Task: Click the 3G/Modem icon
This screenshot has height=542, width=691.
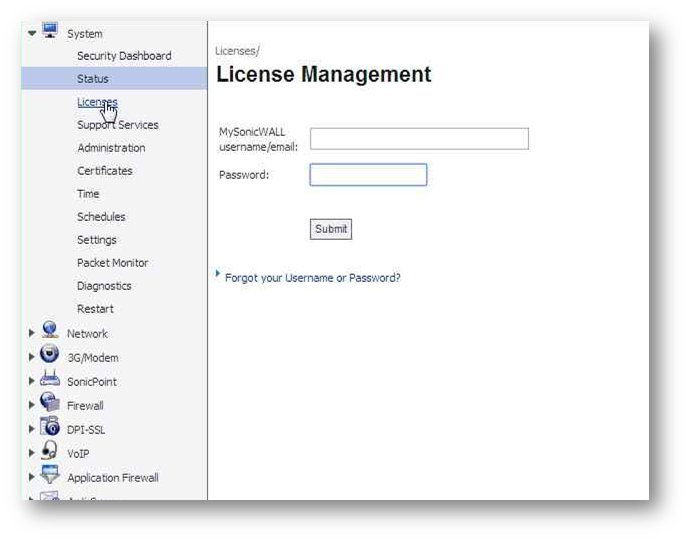Action: (x=50, y=355)
